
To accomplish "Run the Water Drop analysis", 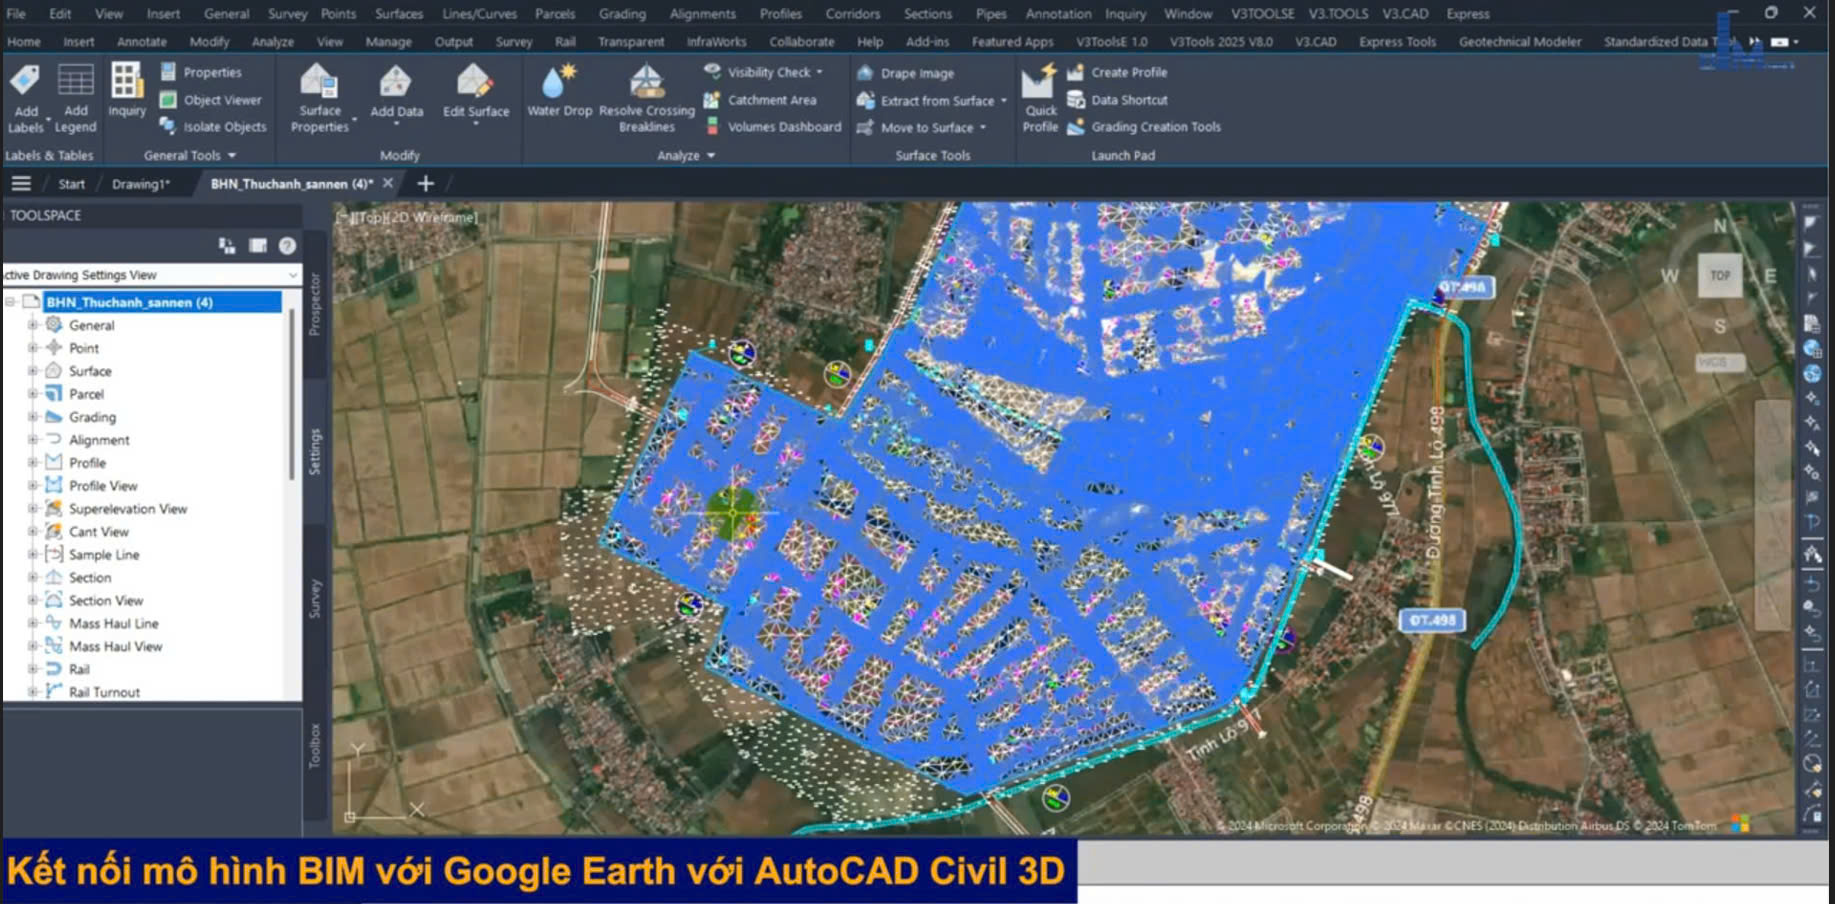I will pos(559,91).
